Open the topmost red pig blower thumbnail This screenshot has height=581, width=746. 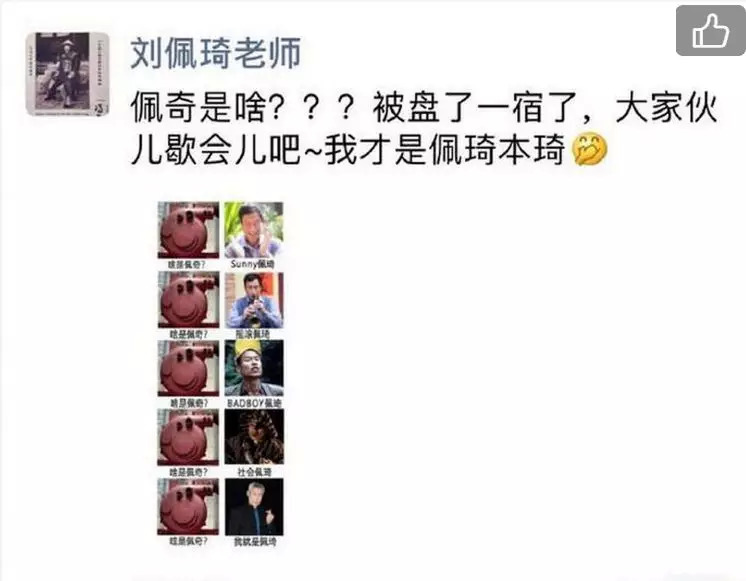[188, 230]
